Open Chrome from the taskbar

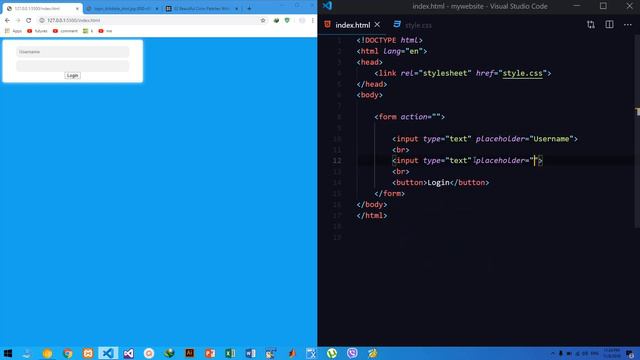point(68,353)
